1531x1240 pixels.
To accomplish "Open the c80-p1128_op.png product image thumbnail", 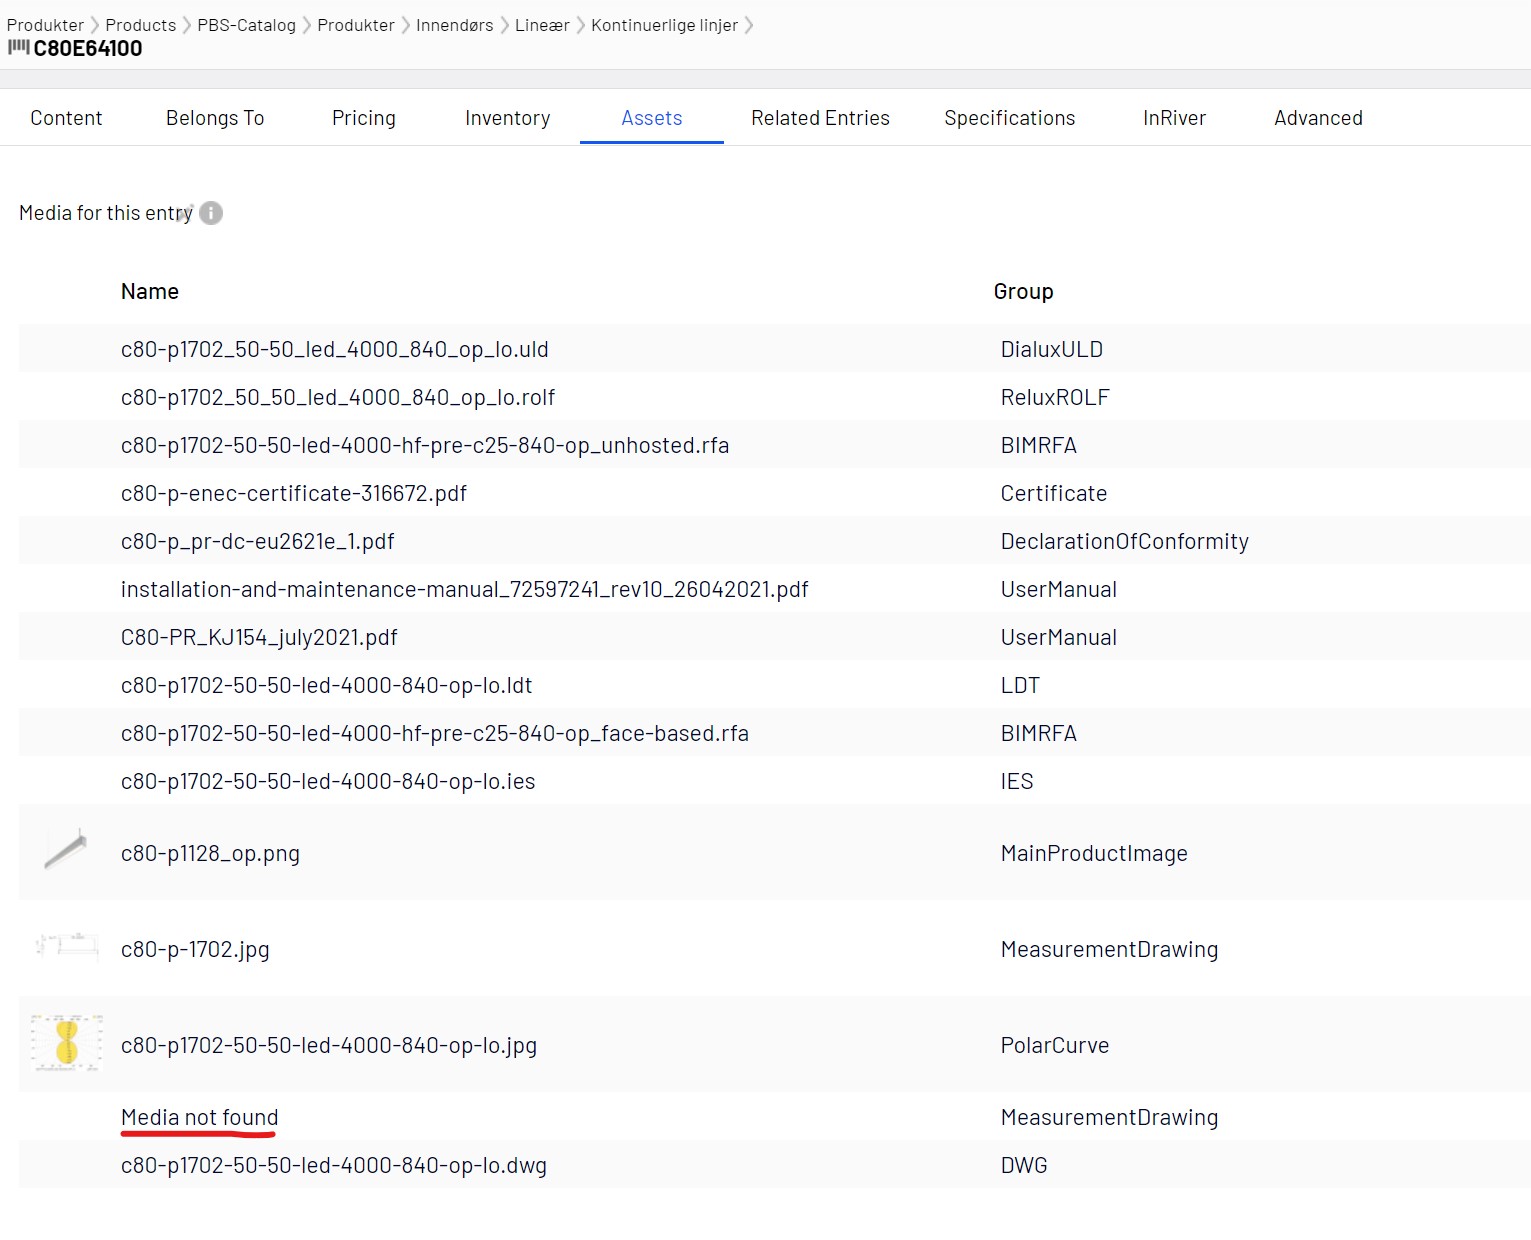I will click(x=65, y=852).
